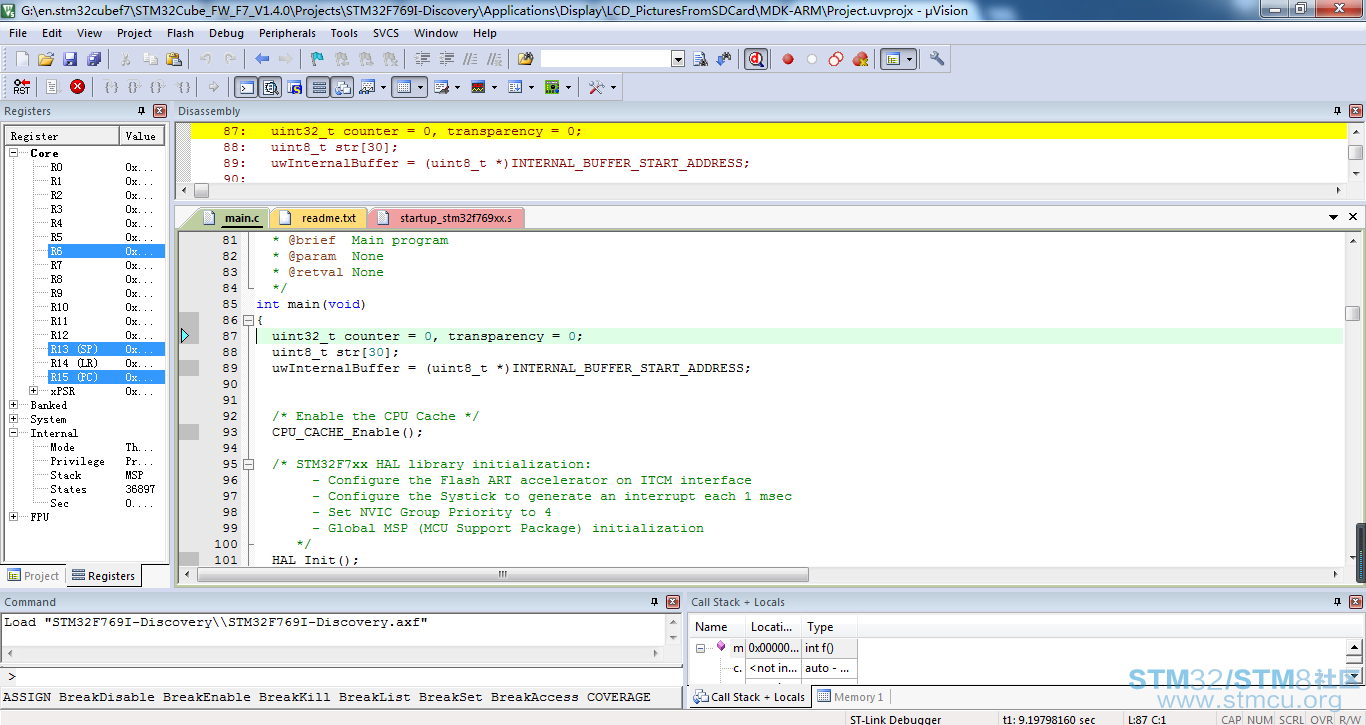Click the Open file folder icon
The width and height of the screenshot is (1366, 725).
(46, 59)
